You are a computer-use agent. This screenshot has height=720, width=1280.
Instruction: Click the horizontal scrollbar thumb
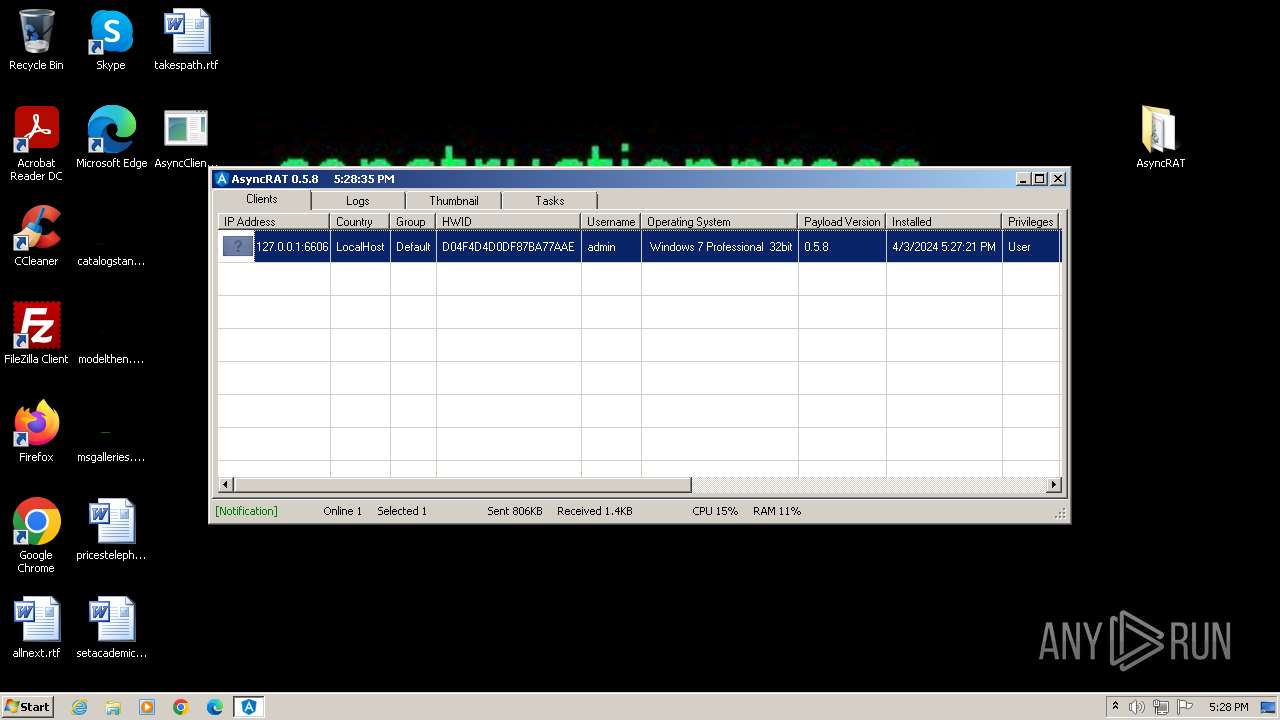pyautogui.click(x=463, y=485)
